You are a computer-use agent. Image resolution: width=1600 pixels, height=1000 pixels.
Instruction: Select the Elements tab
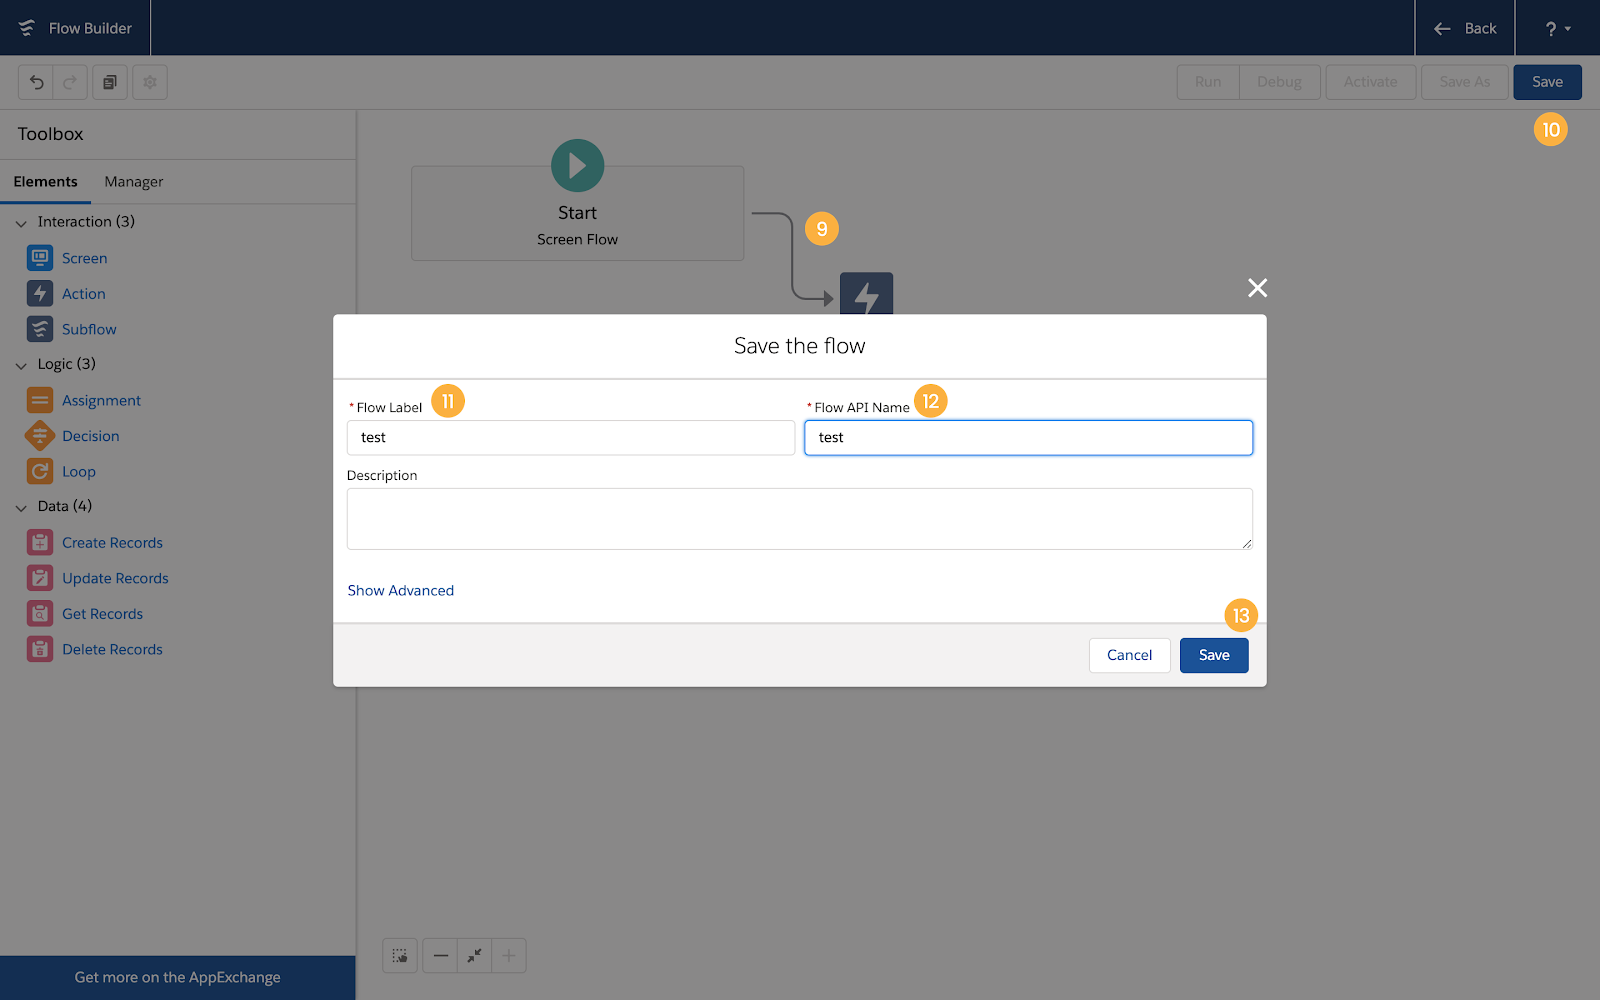[45, 182]
